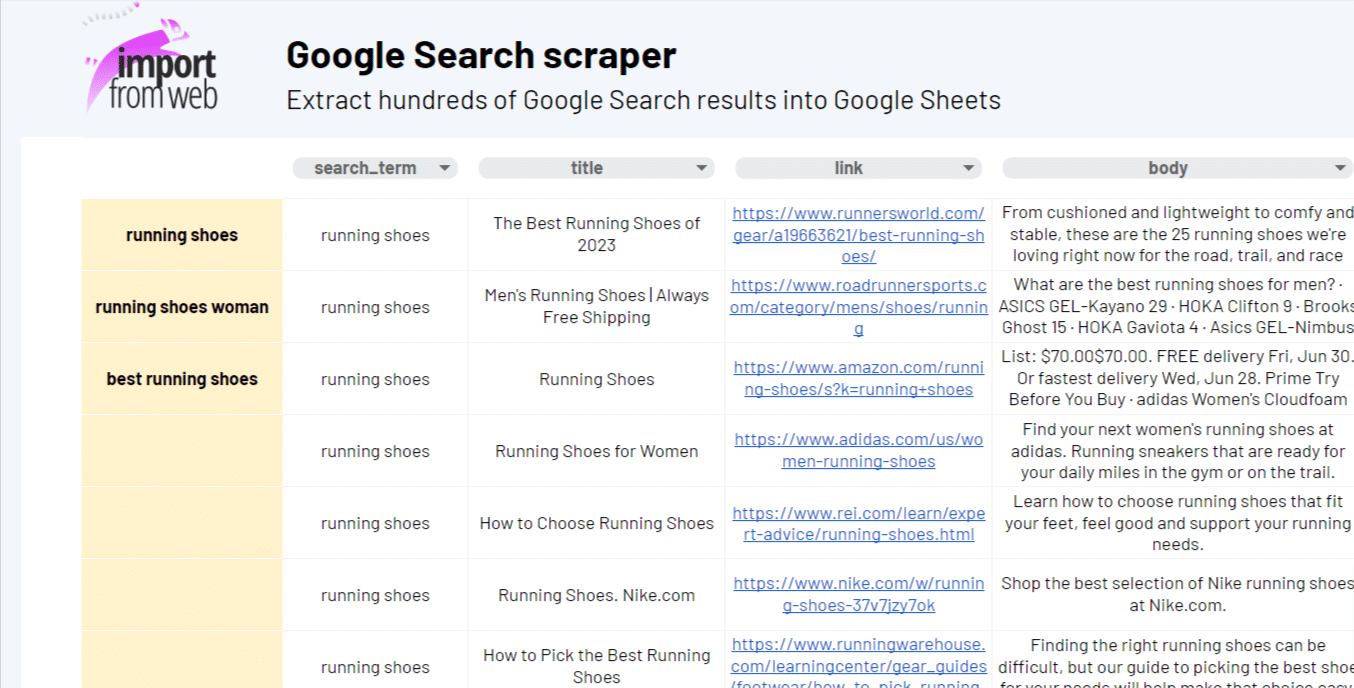Open the body column filter dropdown

(x=1340, y=168)
